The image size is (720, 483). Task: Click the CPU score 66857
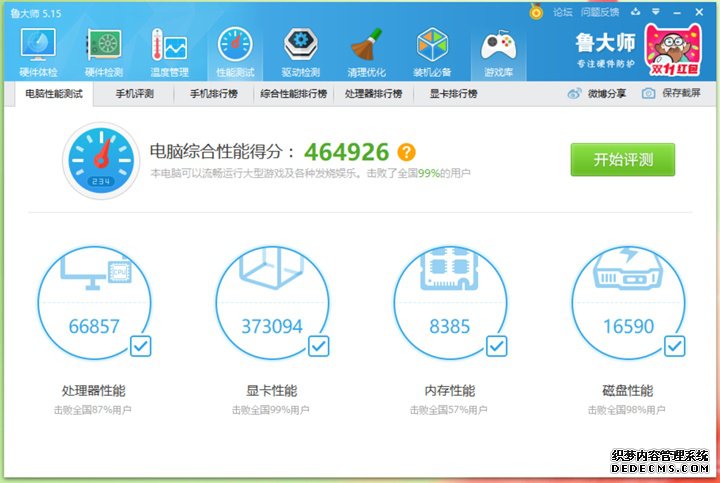94,326
